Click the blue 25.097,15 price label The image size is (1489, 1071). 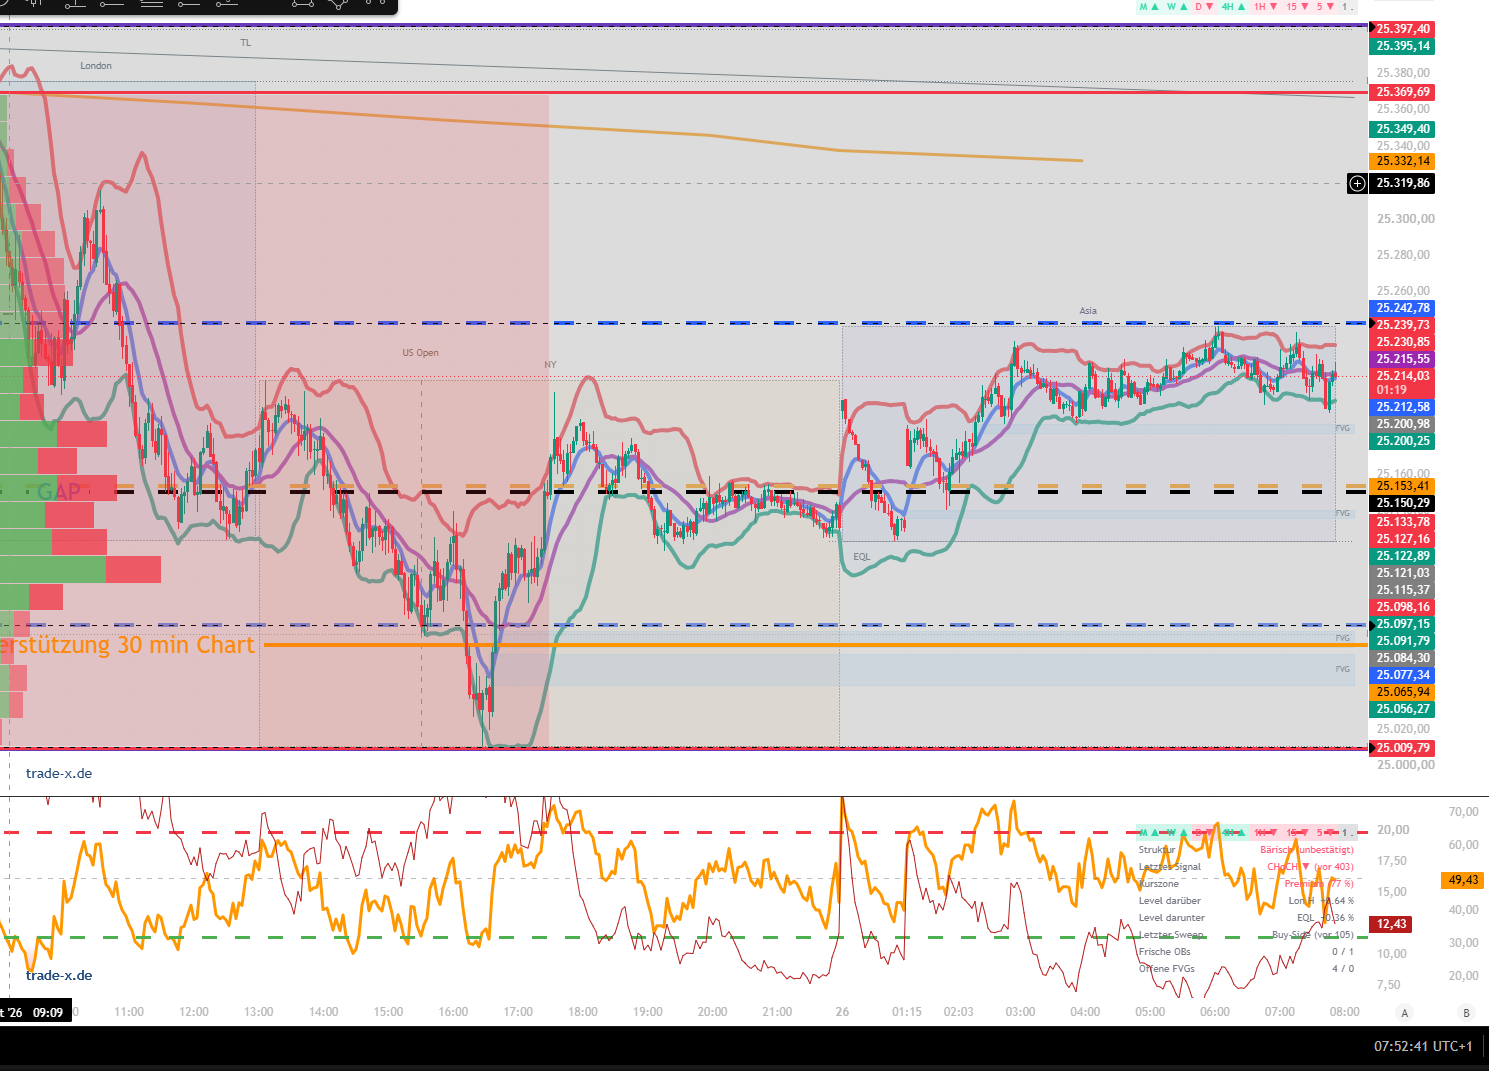click(x=1402, y=624)
